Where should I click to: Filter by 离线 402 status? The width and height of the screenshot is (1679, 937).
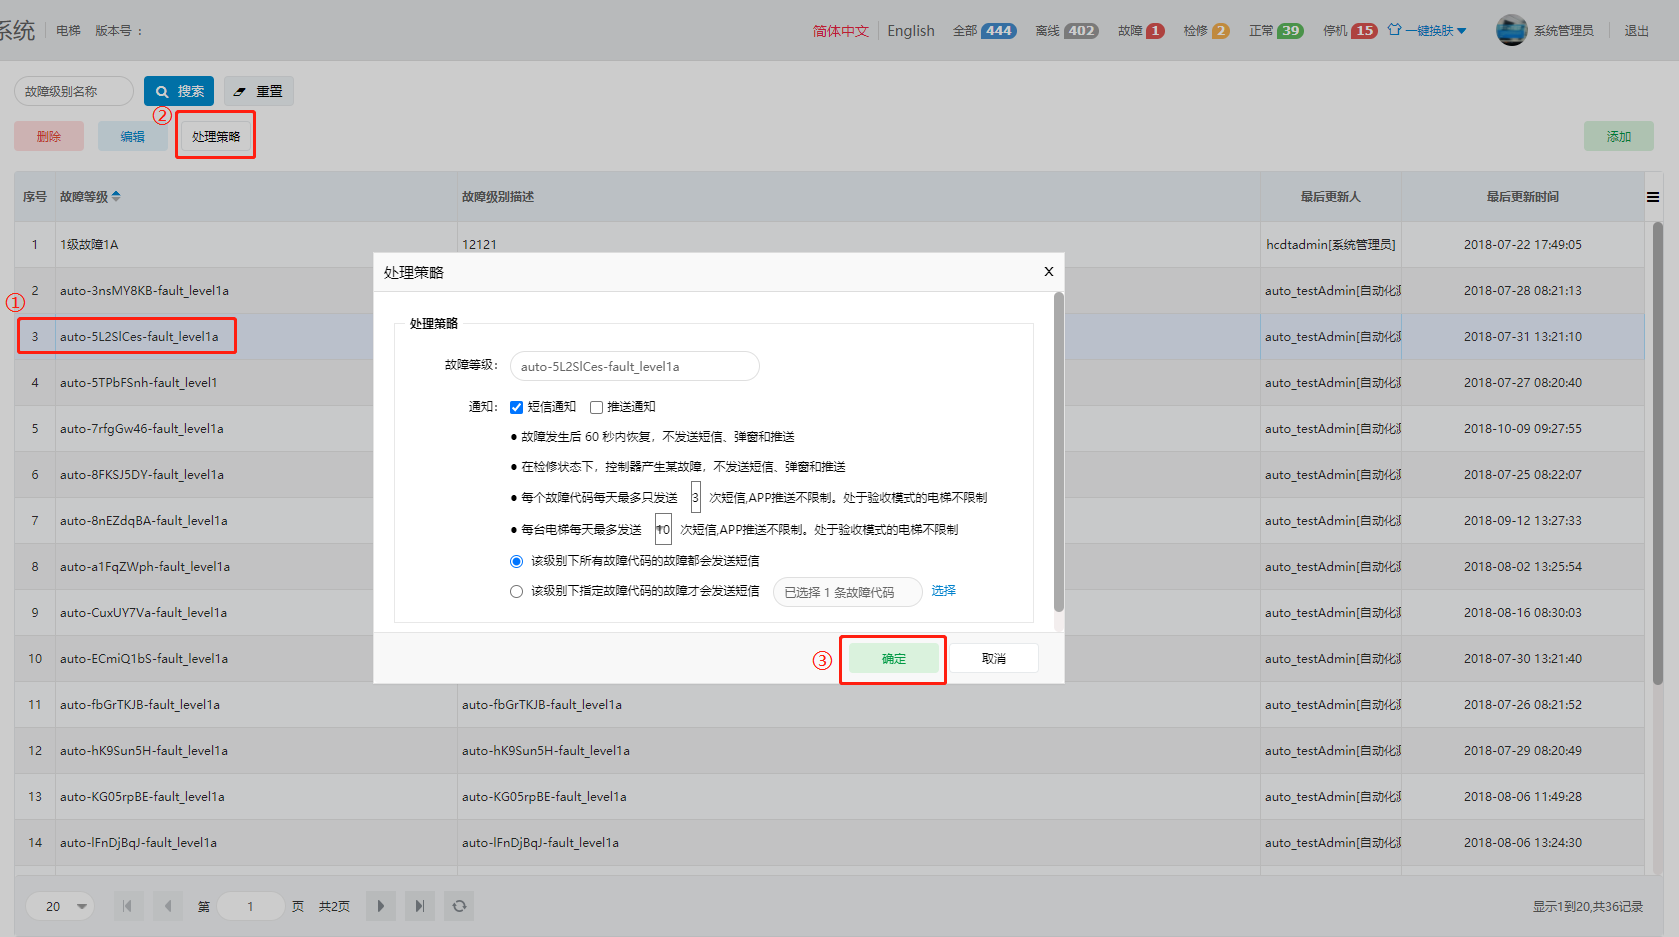point(1066,31)
